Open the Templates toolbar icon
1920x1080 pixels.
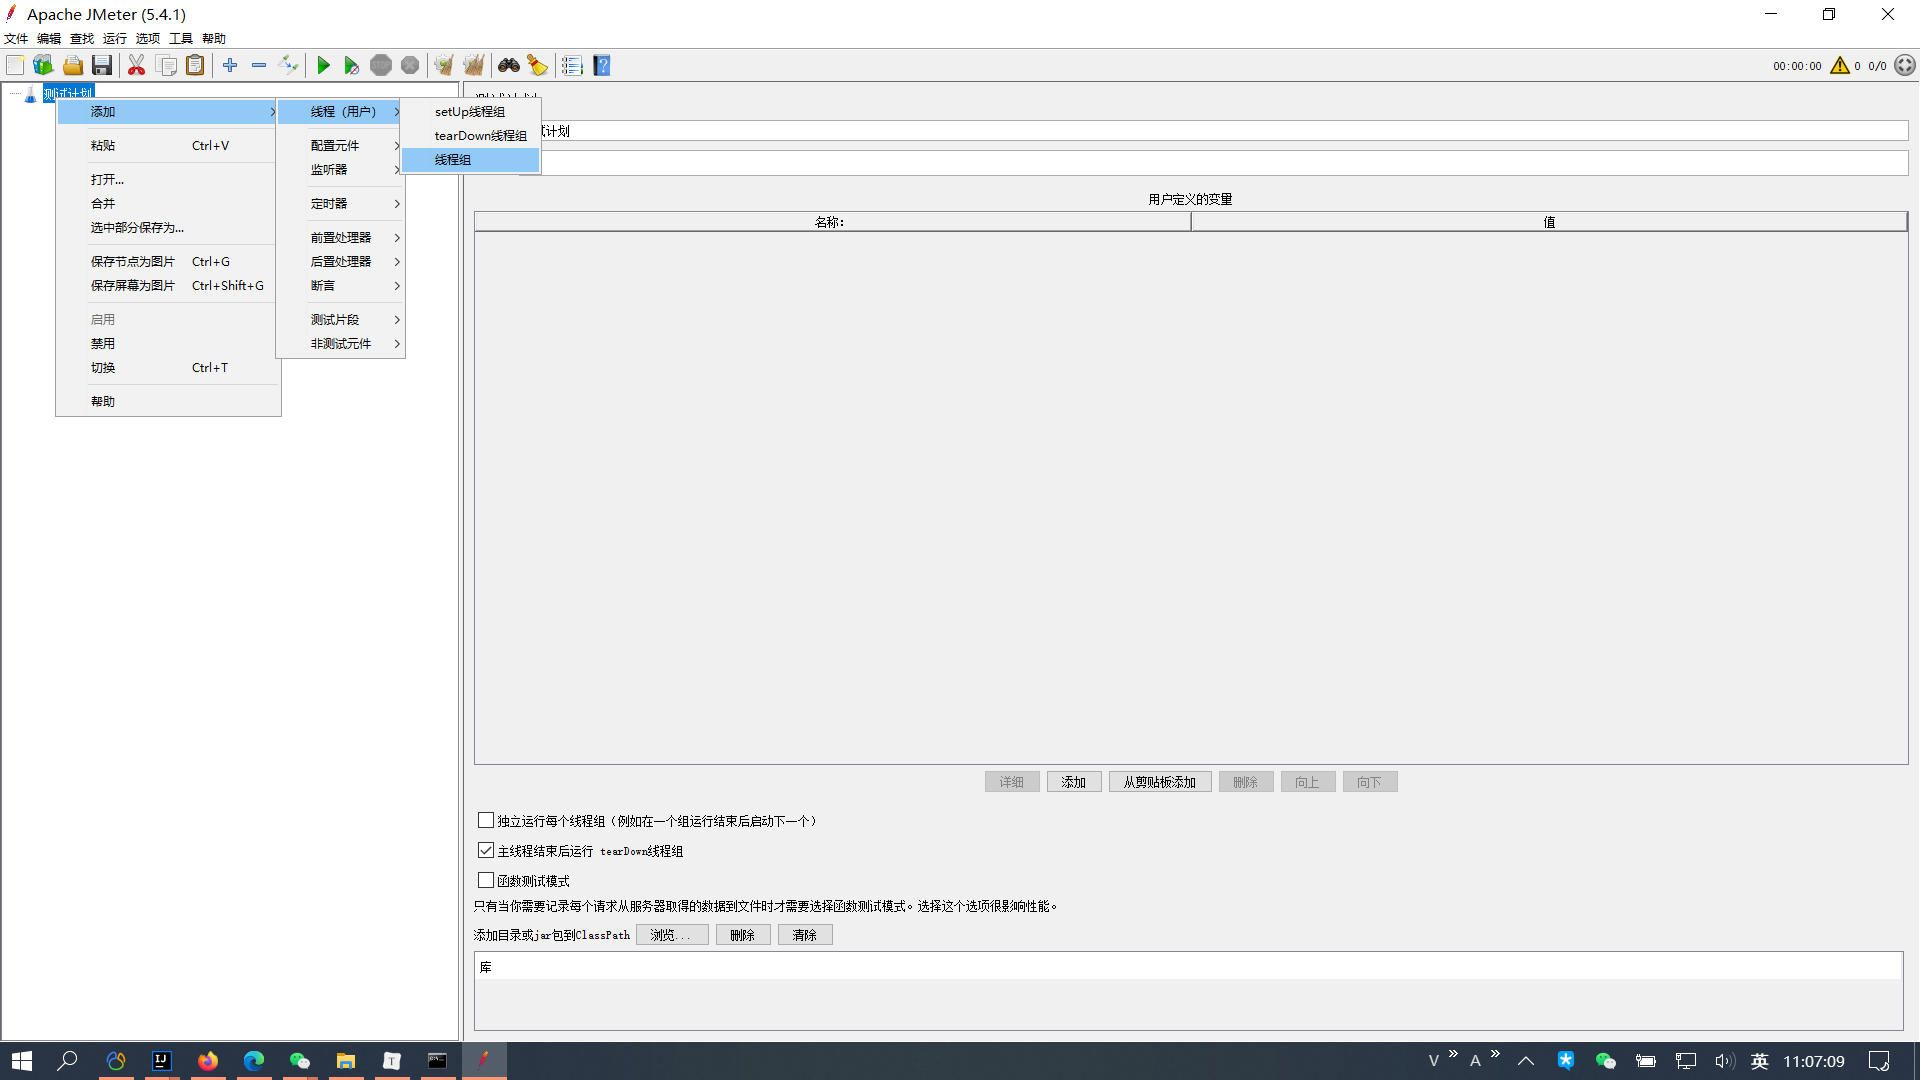point(43,65)
